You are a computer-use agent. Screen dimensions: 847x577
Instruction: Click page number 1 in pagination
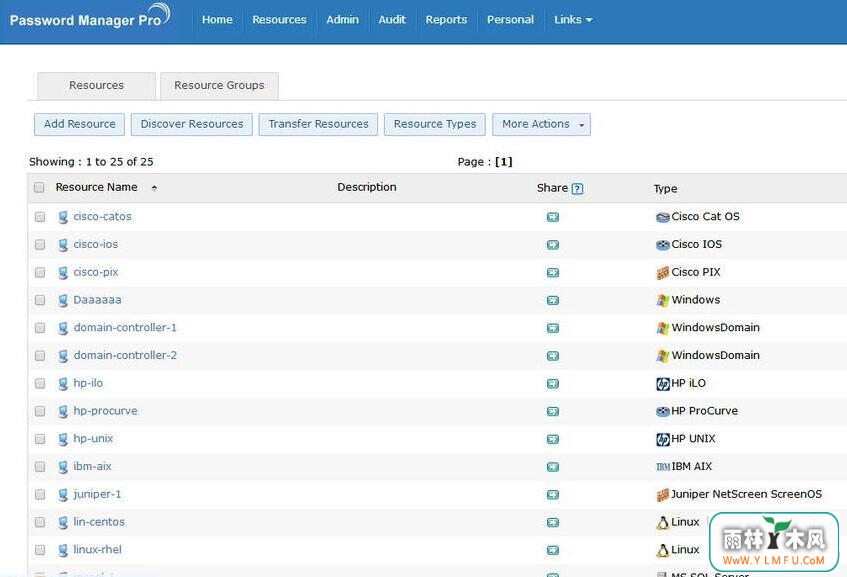point(503,162)
